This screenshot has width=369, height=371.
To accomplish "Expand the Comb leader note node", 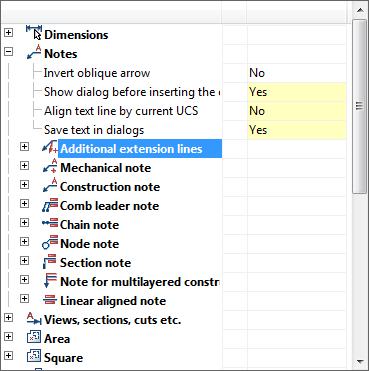I will pyautogui.click(x=24, y=203).
